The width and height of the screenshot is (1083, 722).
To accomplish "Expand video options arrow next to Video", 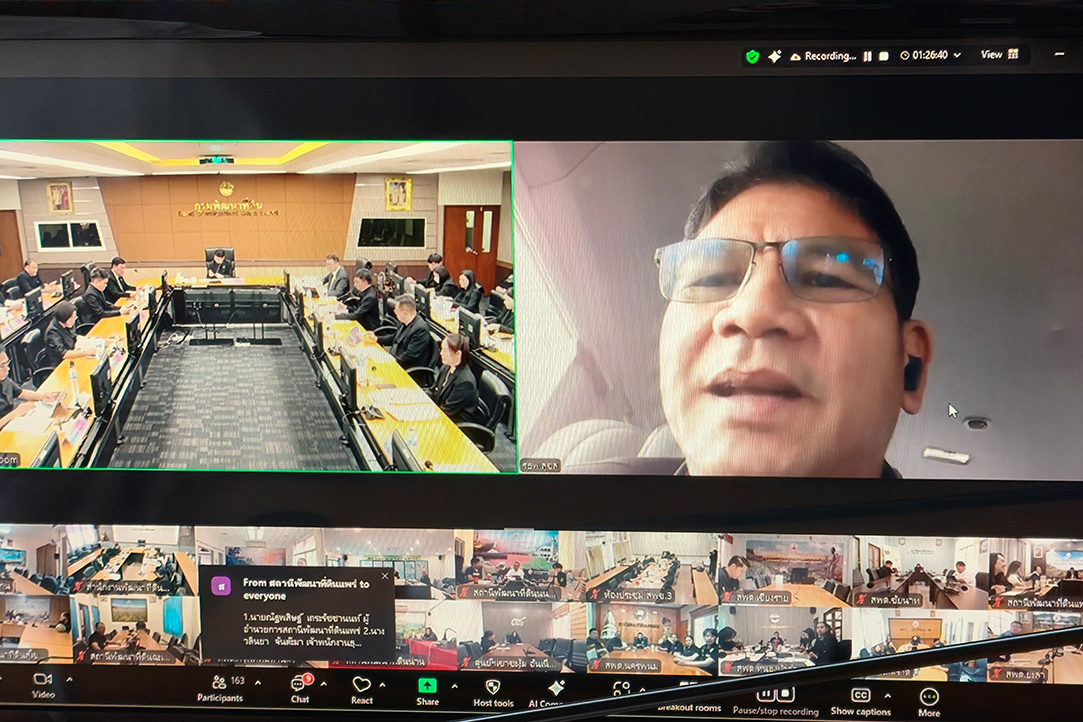I will point(69,680).
